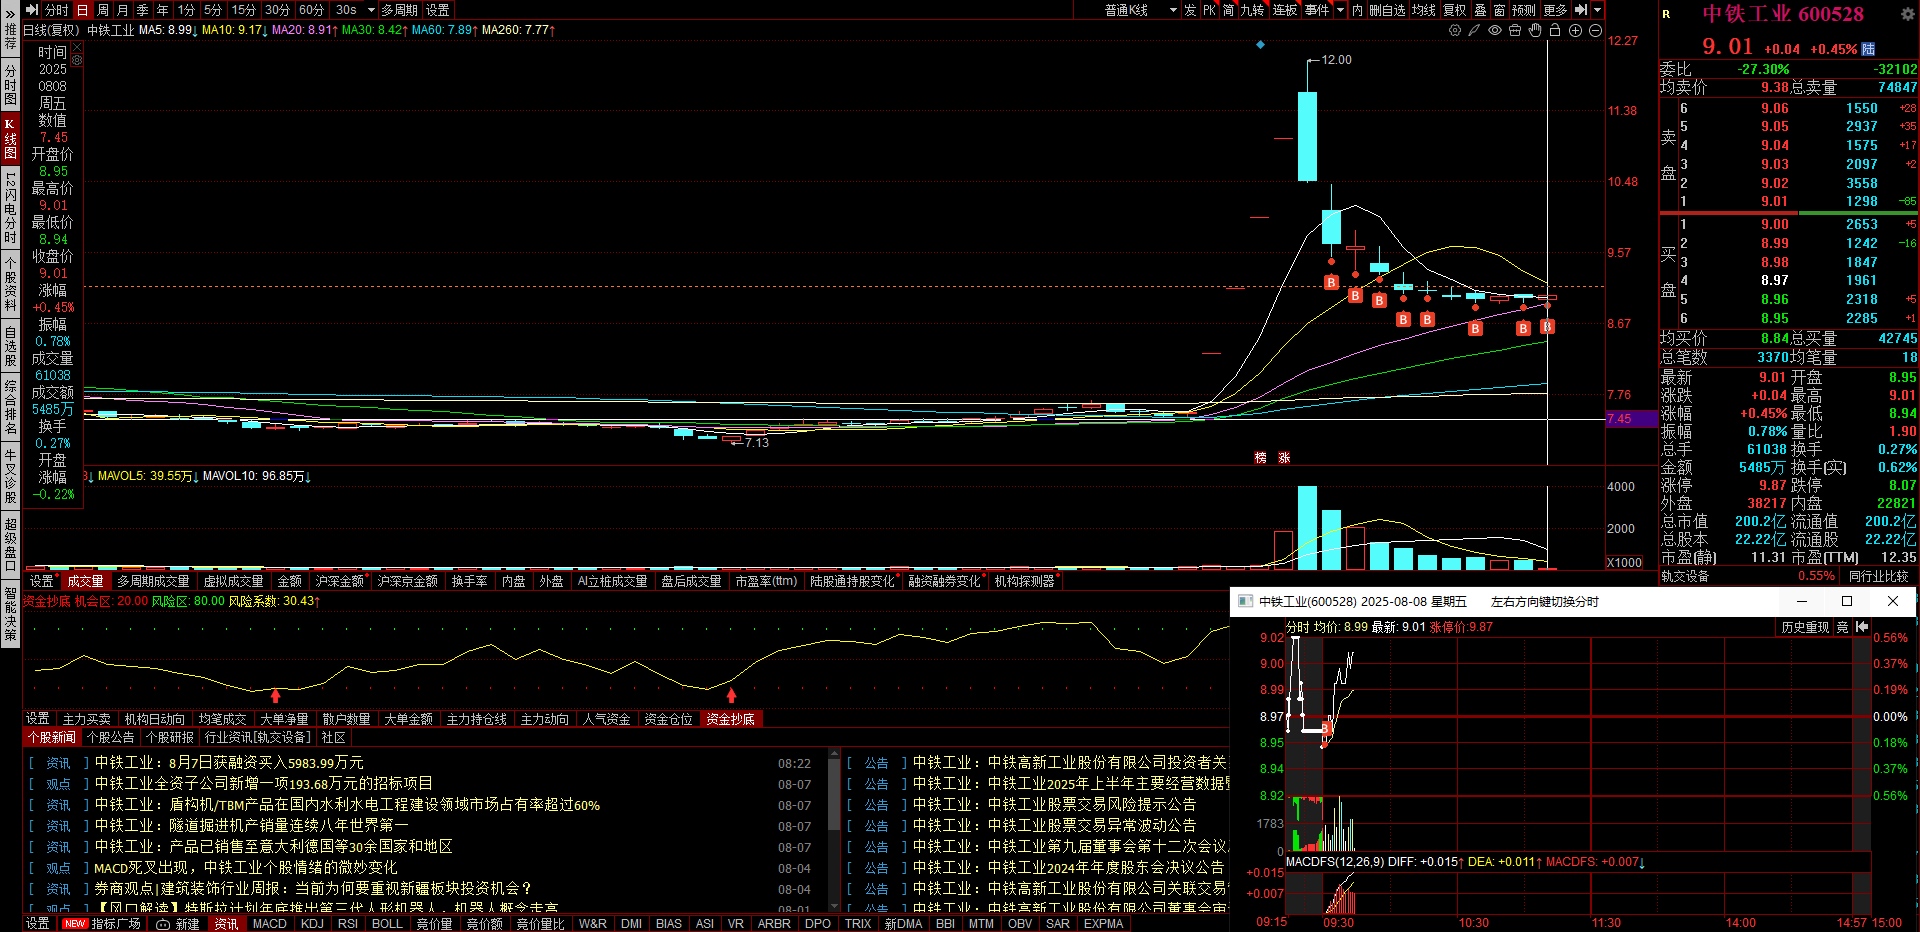Viewport: 1920px width, 932px height.
Task: Click the 涨 marker on the K-line chart
Action: [x=1284, y=457]
